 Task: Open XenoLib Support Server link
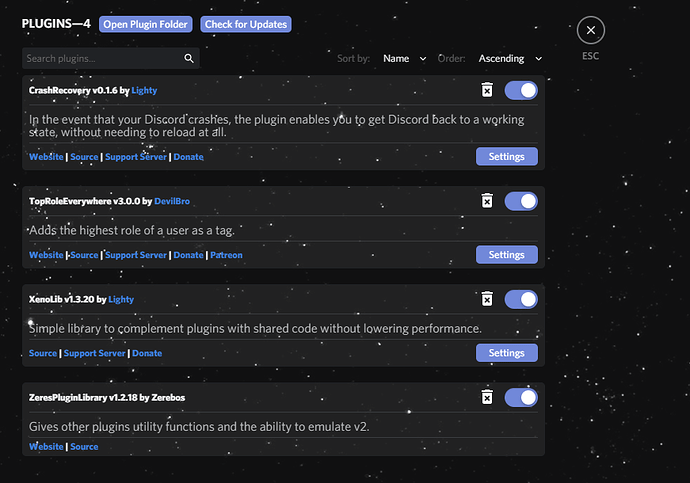click(95, 353)
